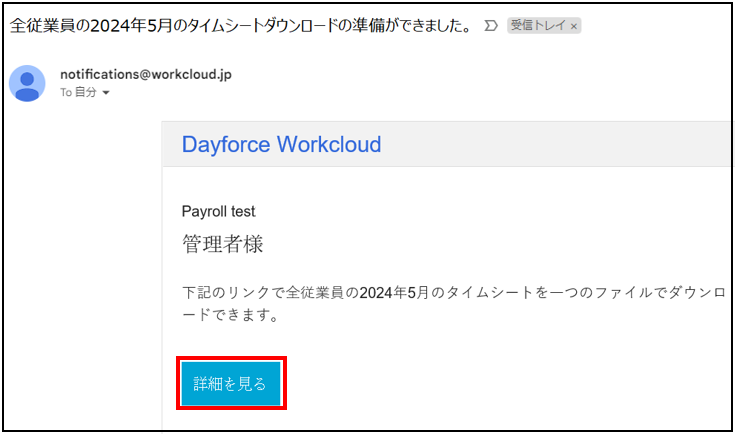This screenshot has width=735, height=434.
Task: Expand recipient details arrow next to To 自分
Action: click(x=106, y=93)
